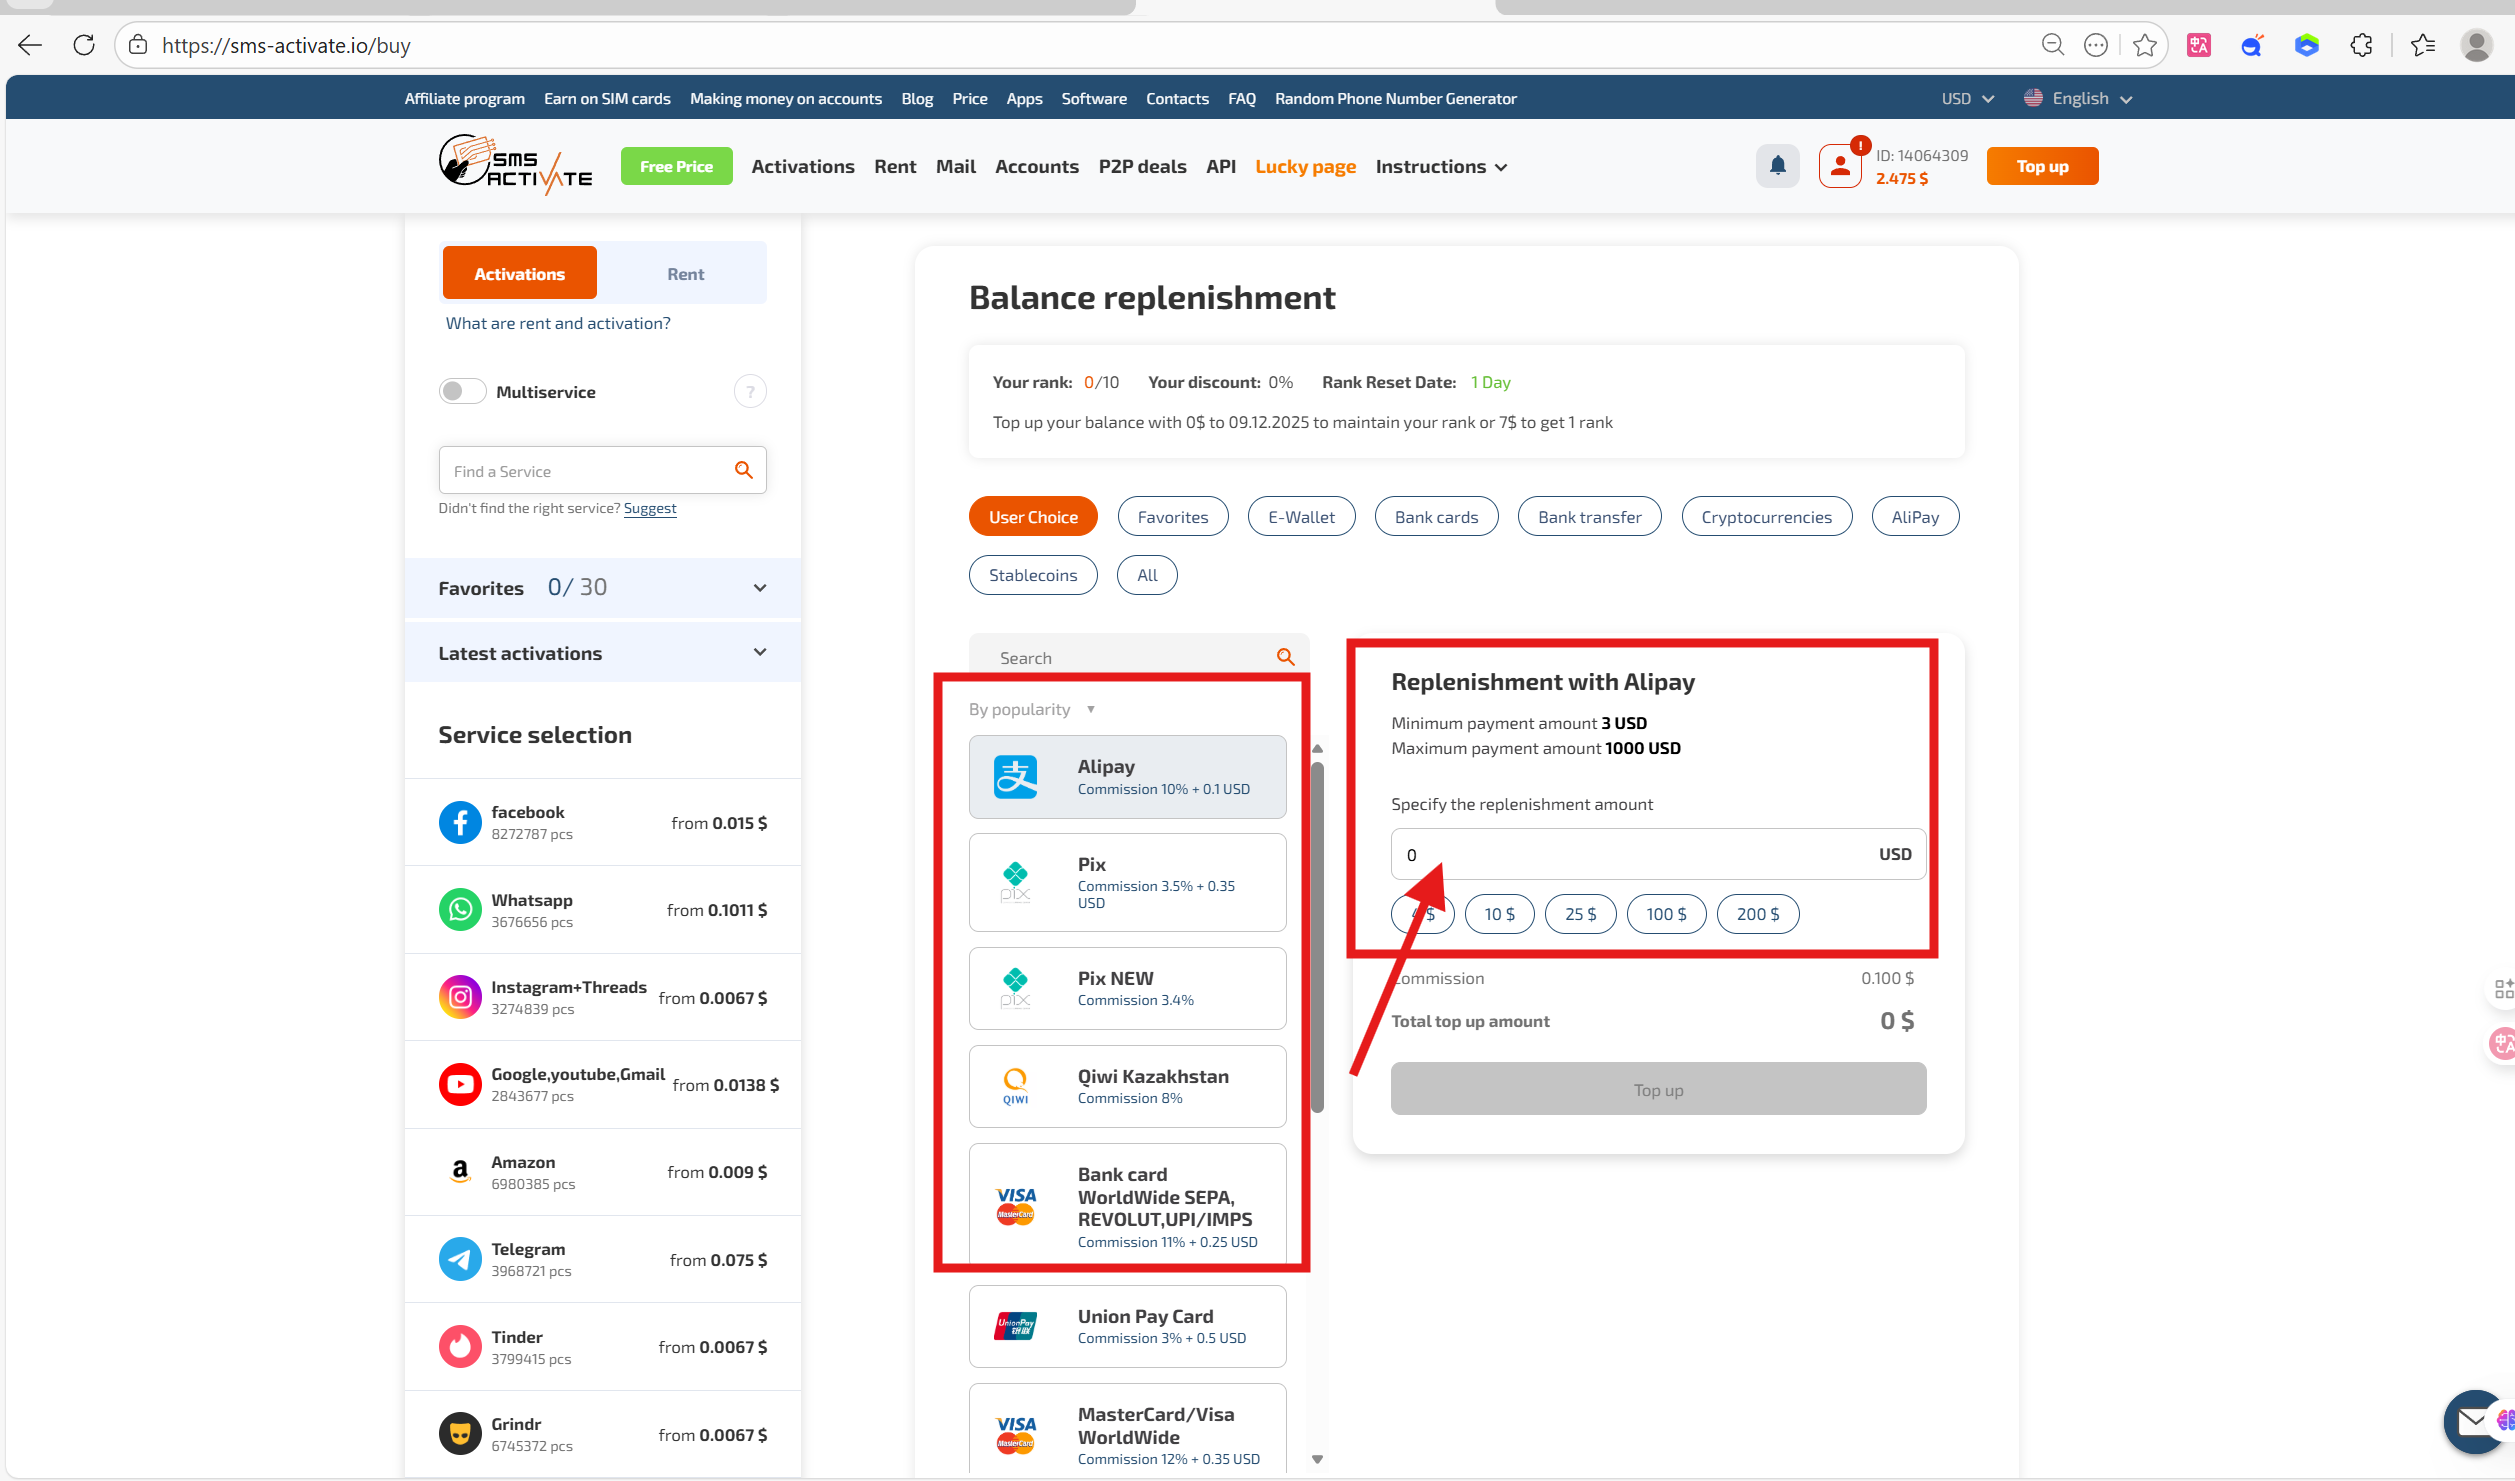Image resolution: width=2515 pixels, height=1481 pixels.
Task: Click the orange Top up header button
Action: tap(2041, 166)
